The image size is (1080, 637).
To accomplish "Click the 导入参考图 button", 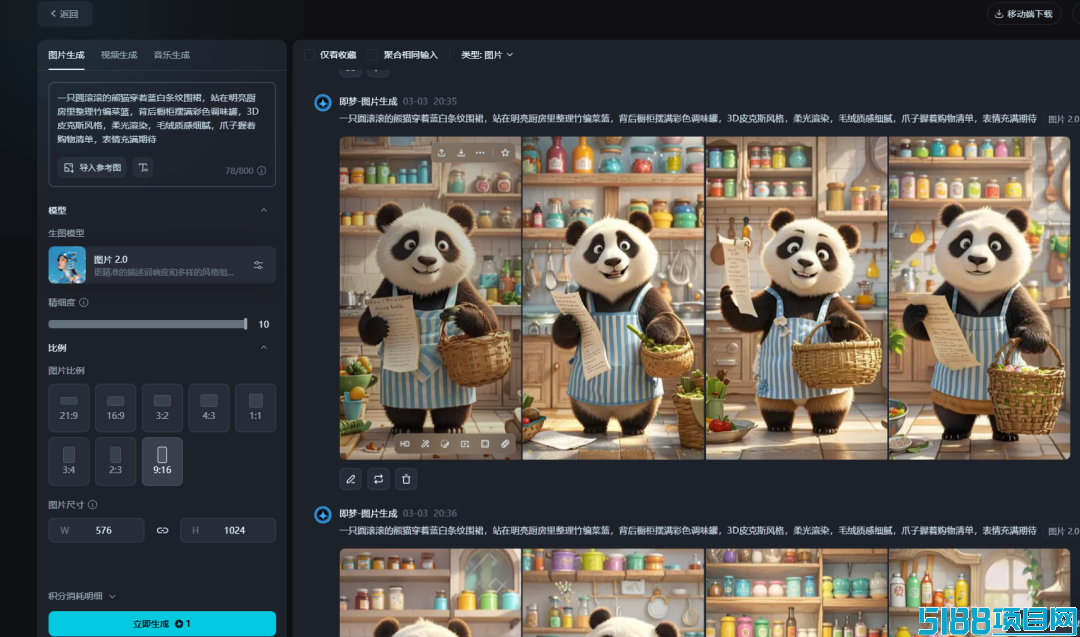I will (92, 167).
